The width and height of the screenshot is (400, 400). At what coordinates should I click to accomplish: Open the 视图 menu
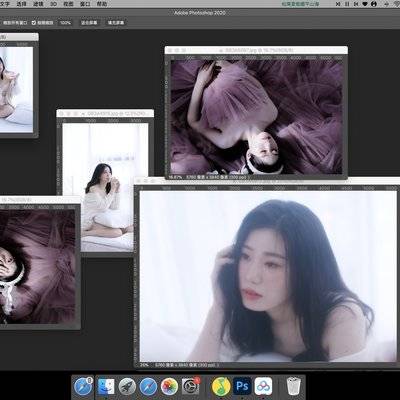click(x=68, y=4)
